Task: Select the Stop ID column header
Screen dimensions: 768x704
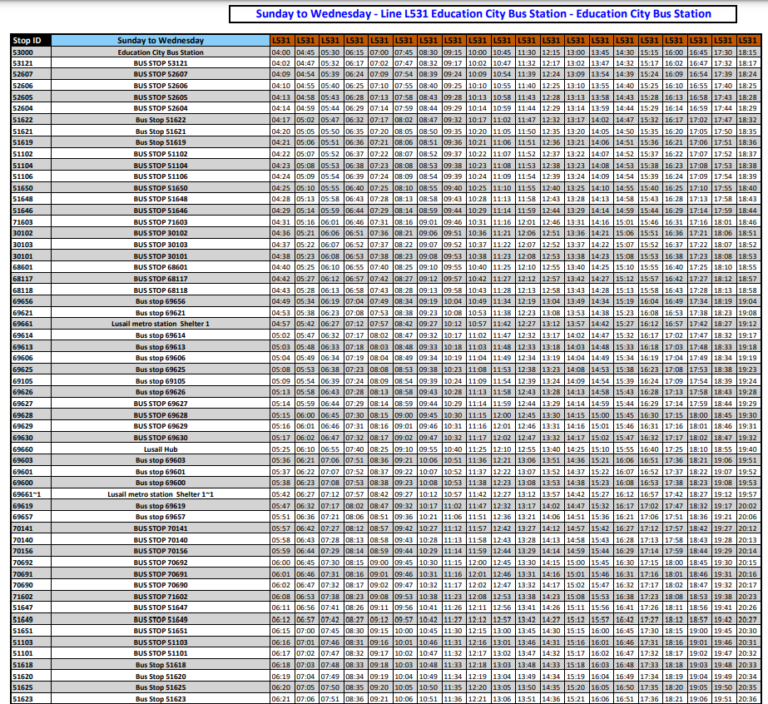Action: click(x=31, y=40)
